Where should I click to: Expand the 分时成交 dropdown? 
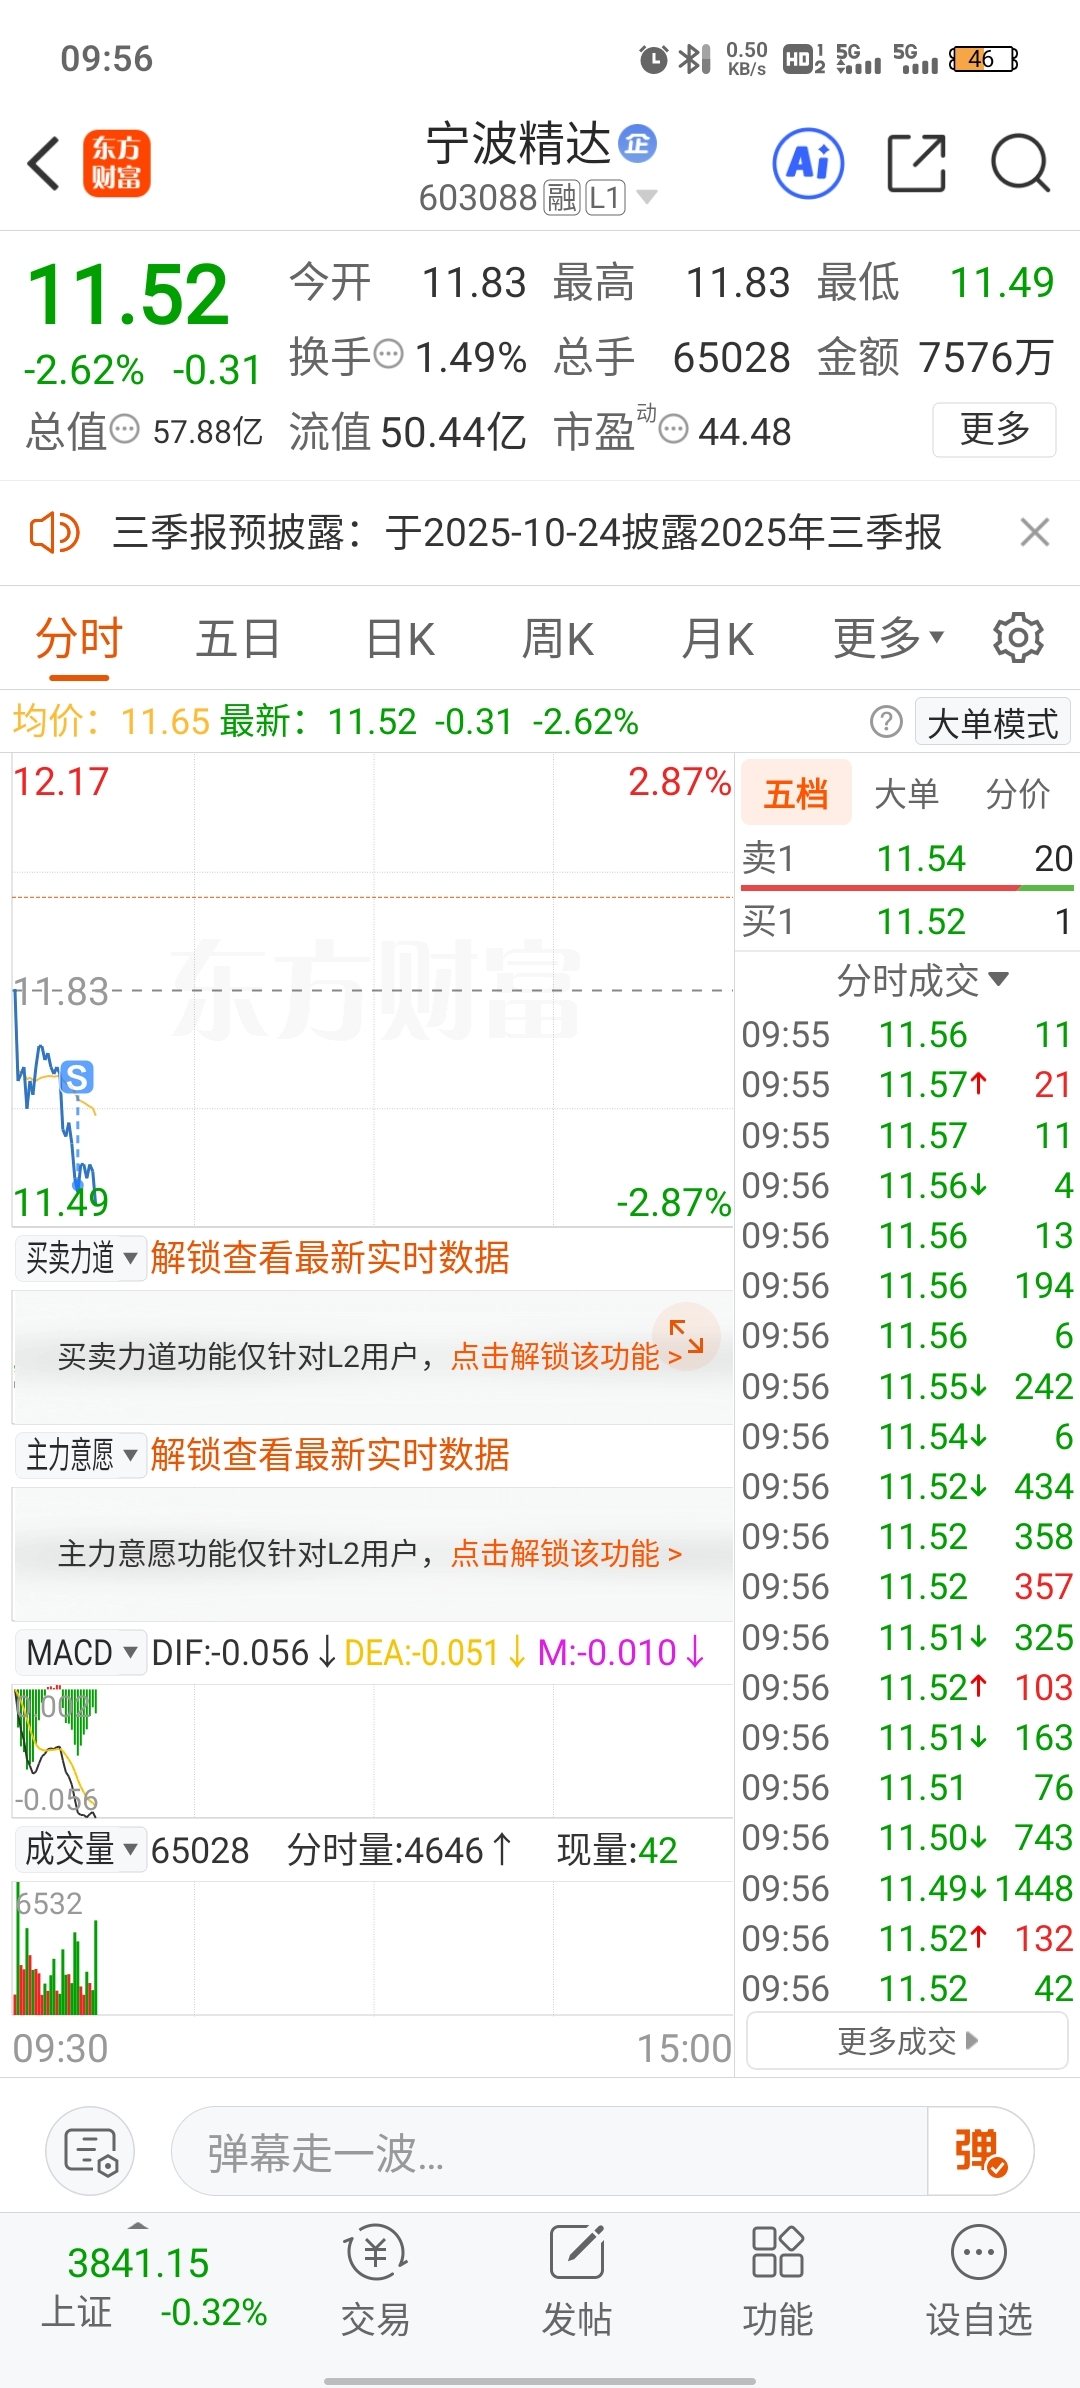click(922, 980)
